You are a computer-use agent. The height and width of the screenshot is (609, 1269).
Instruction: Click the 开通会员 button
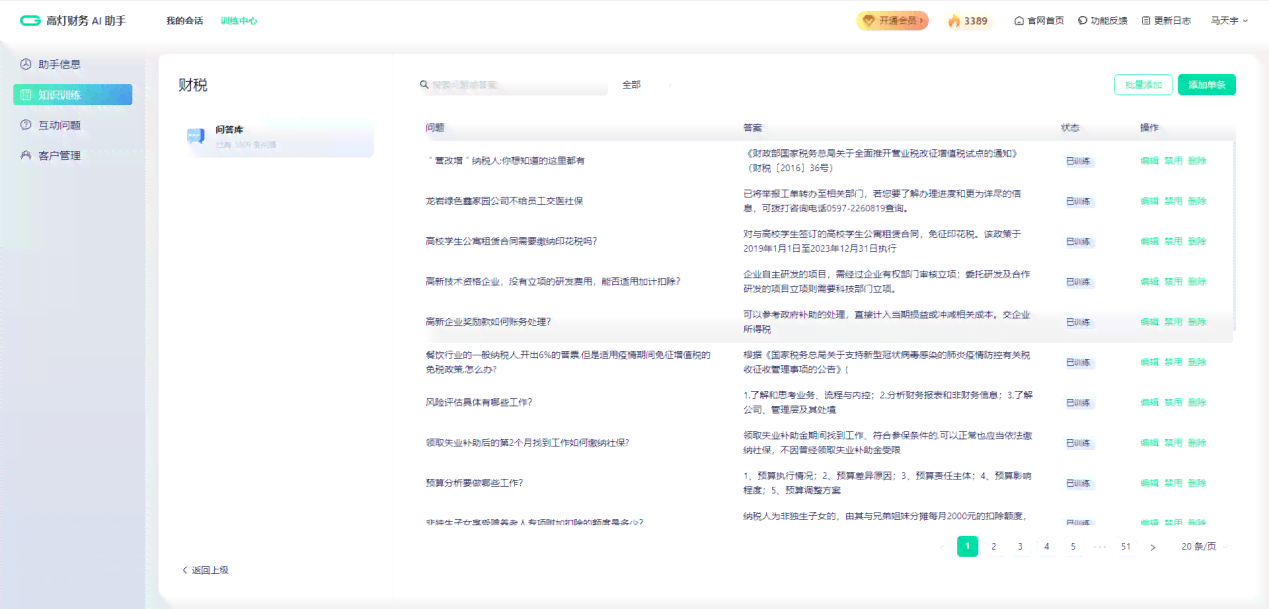892,20
